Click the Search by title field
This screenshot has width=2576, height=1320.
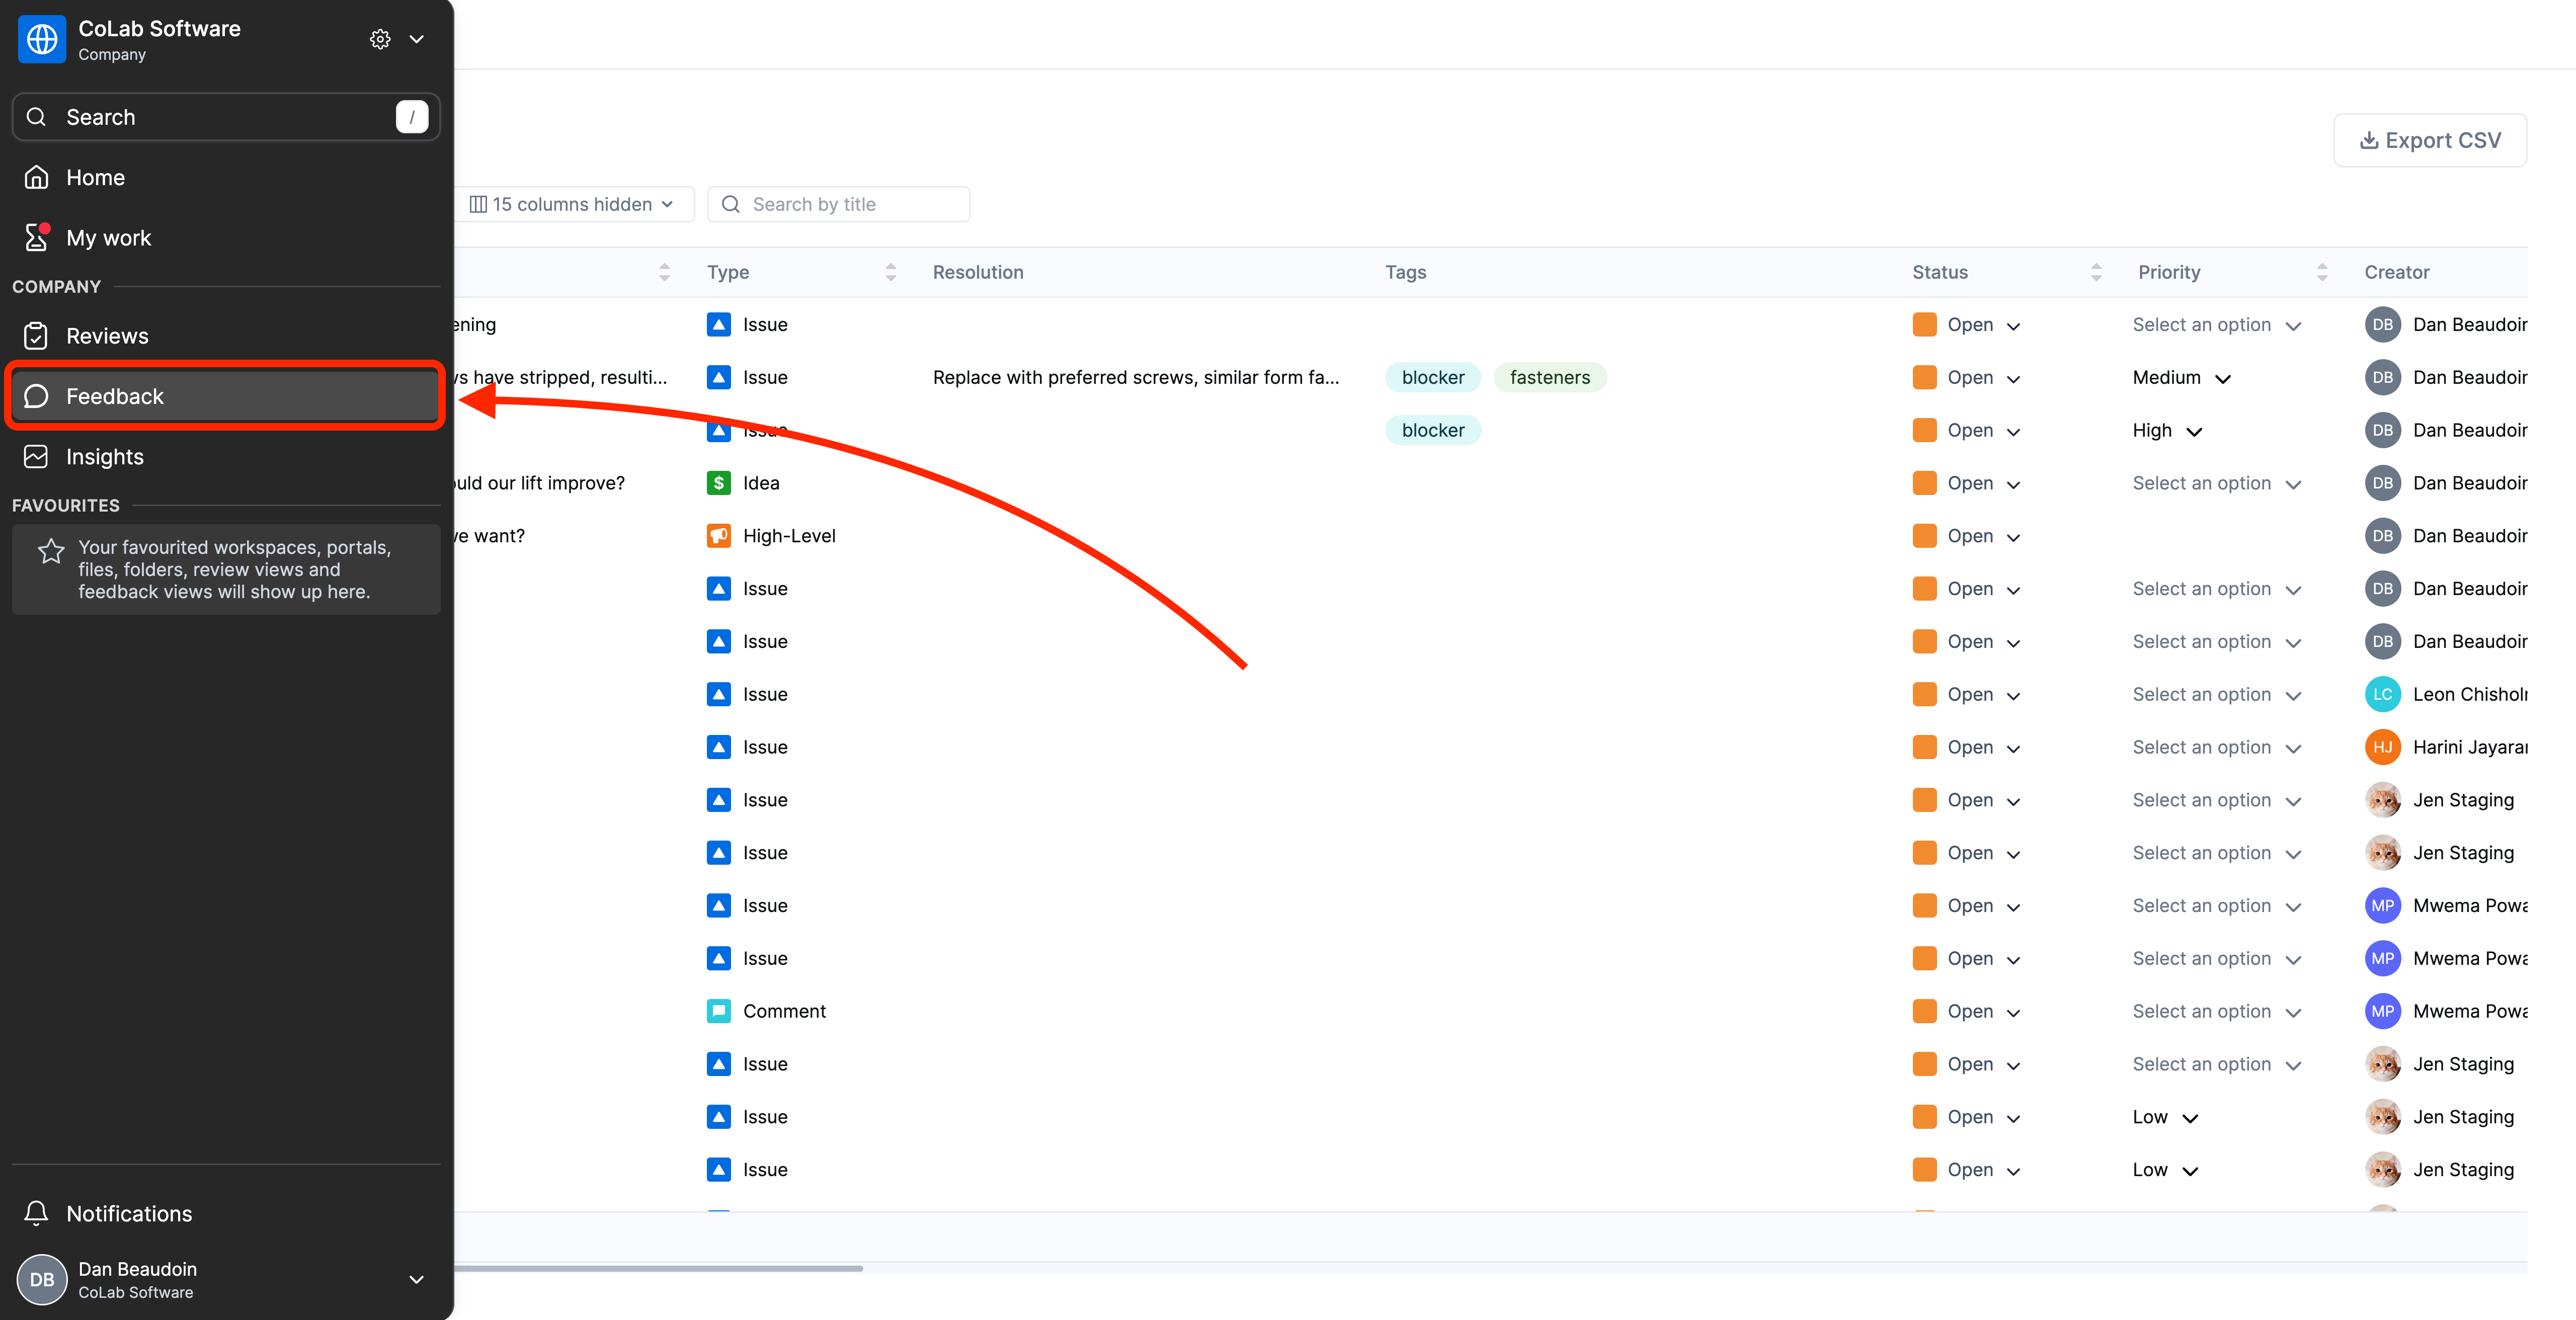838,204
